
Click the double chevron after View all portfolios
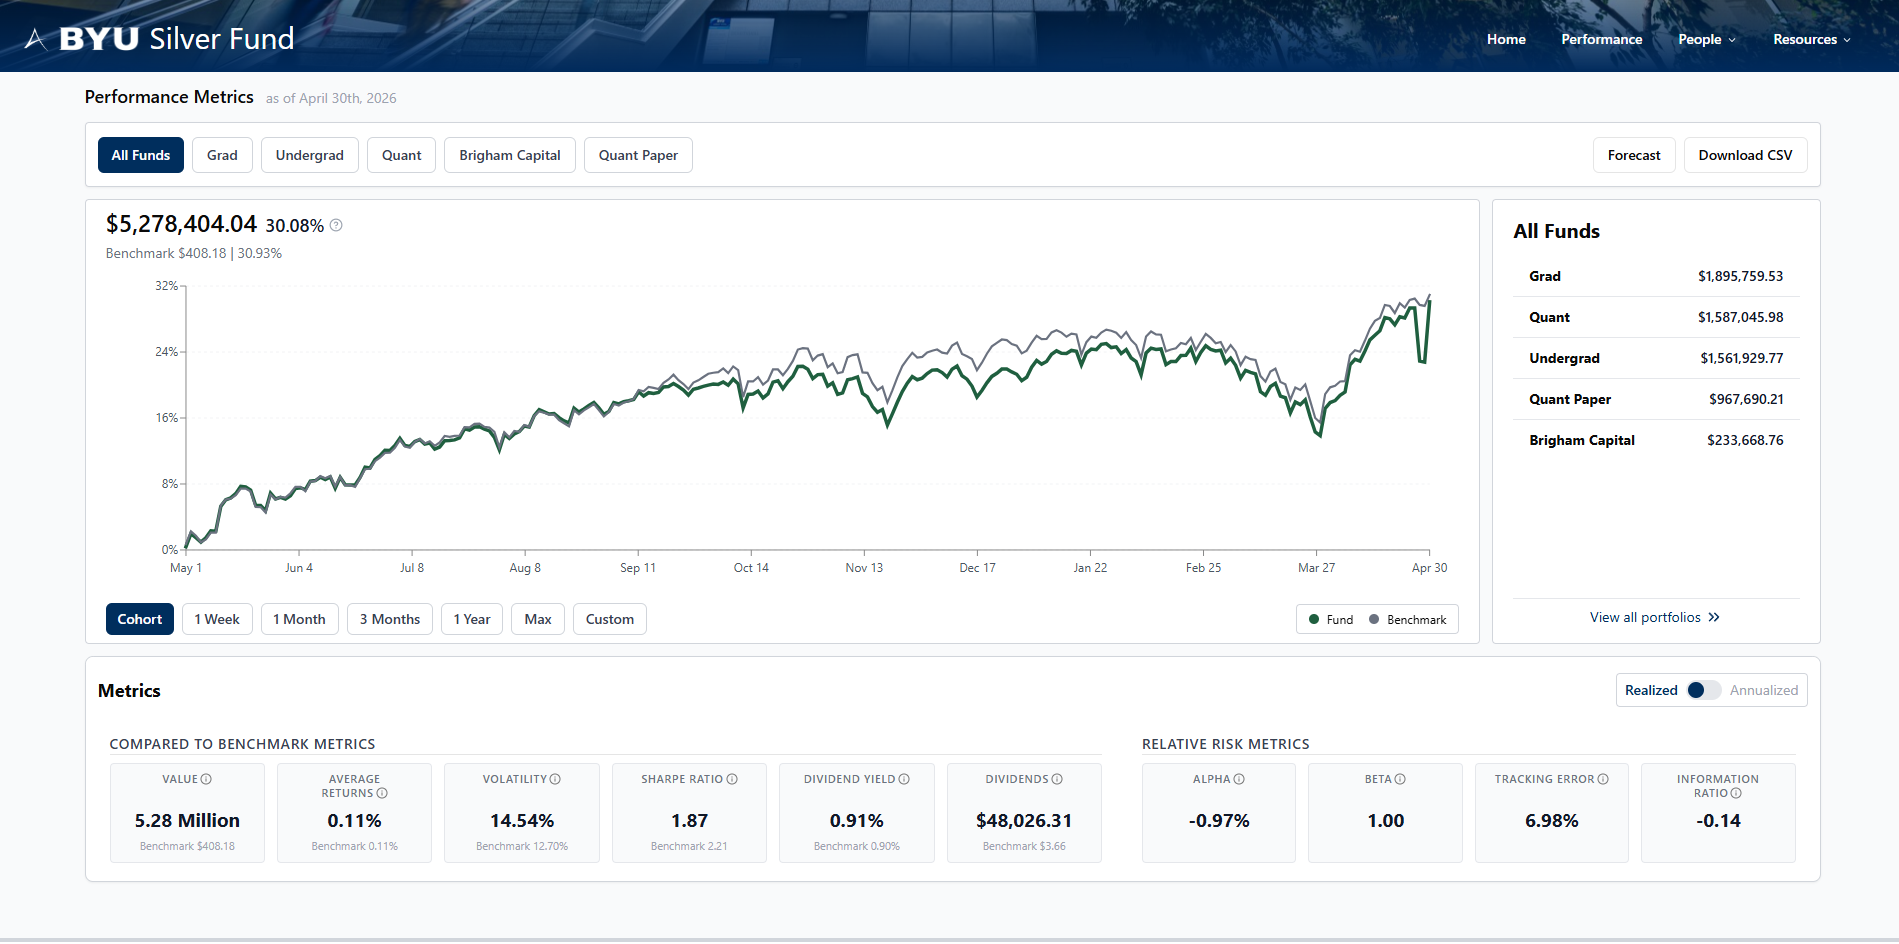1714,617
